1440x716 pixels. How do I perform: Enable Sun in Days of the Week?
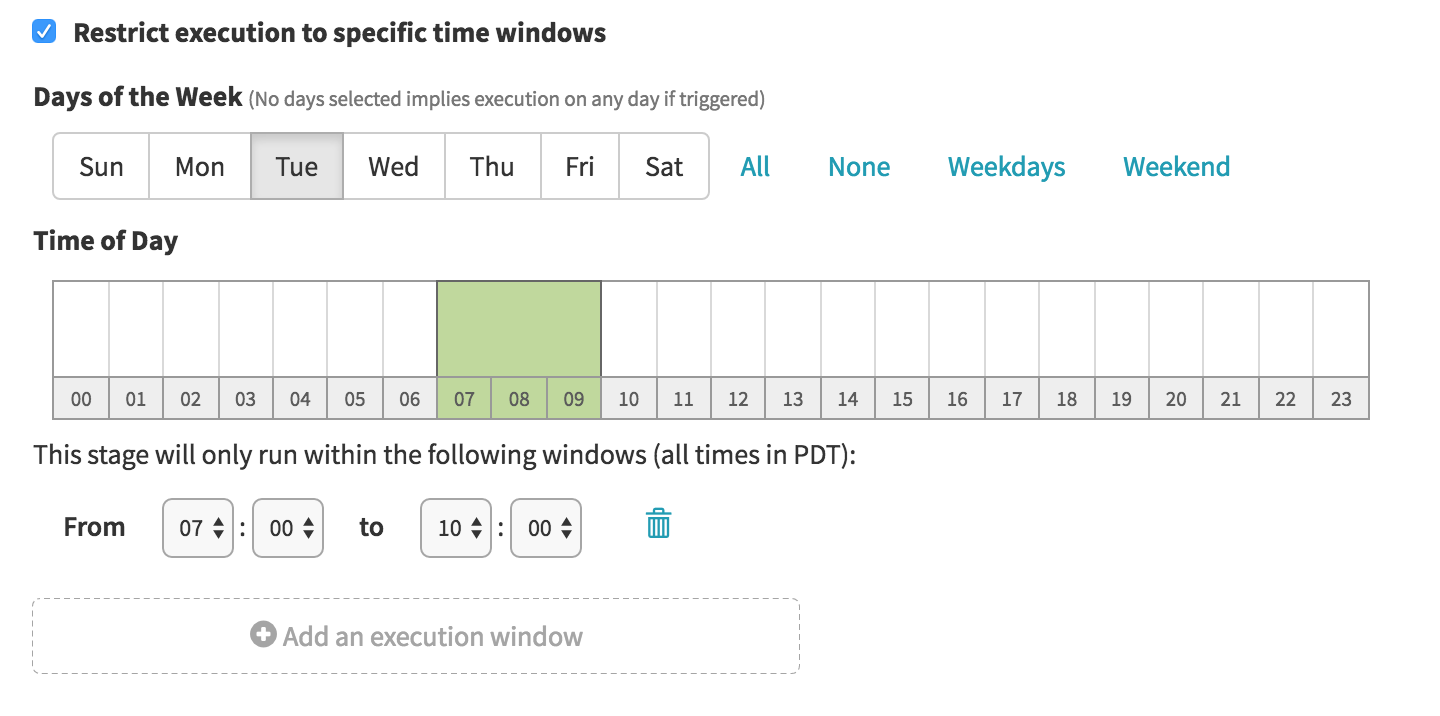(101, 166)
